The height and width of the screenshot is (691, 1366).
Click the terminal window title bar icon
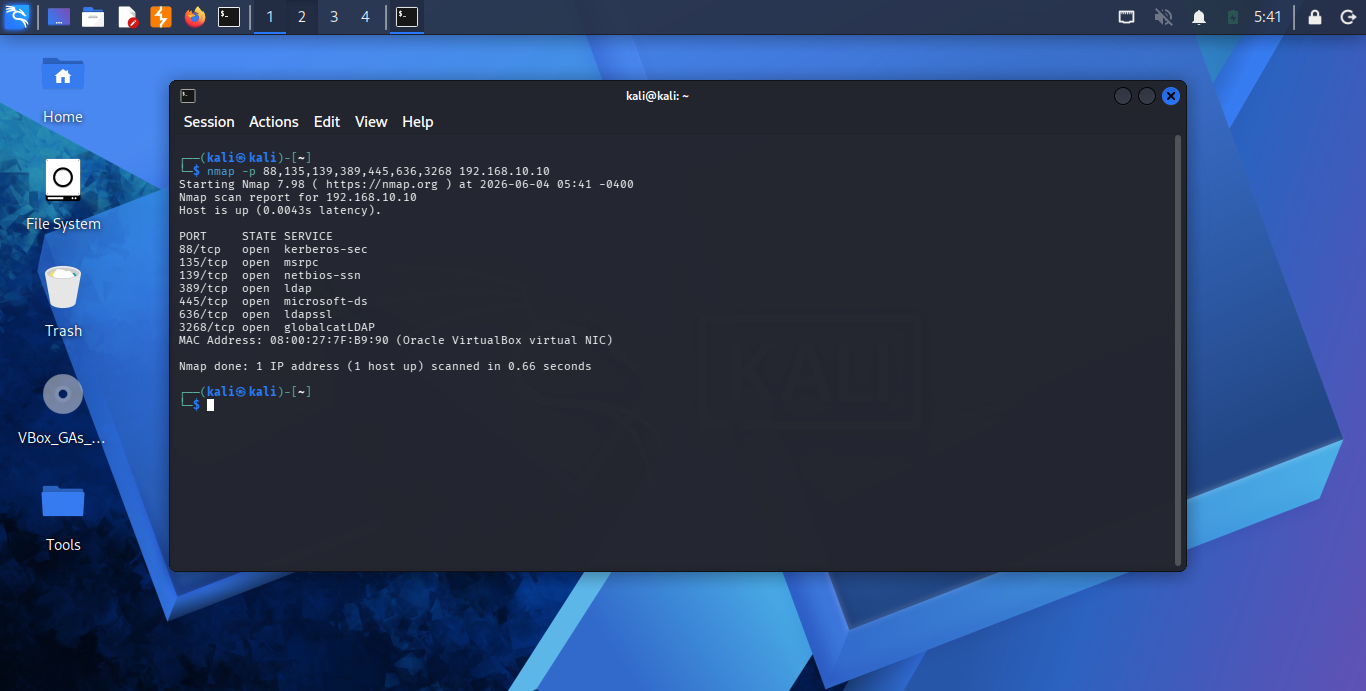click(188, 96)
